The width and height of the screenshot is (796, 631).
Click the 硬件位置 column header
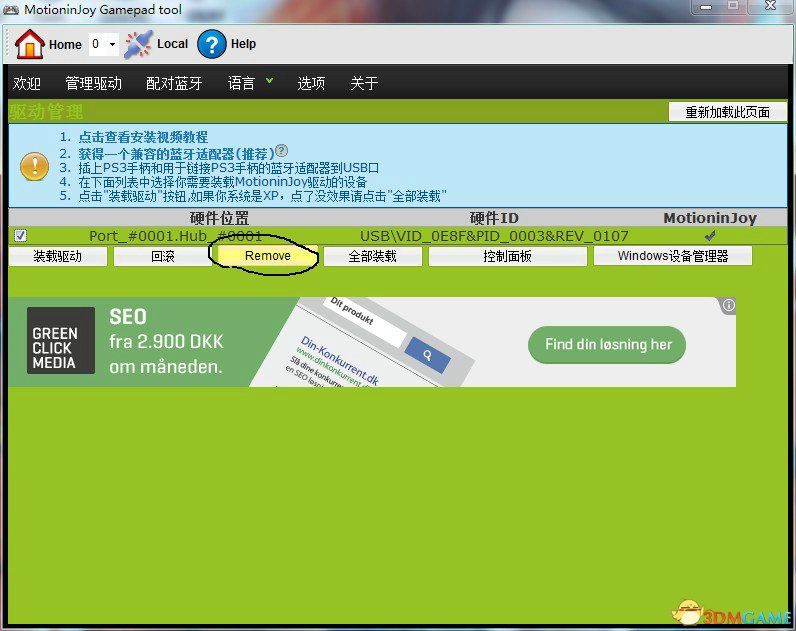[x=219, y=218]
